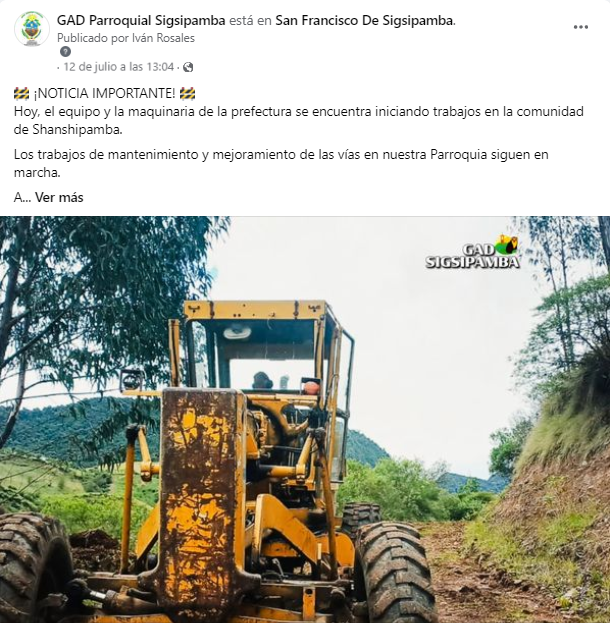Viewport: 610px width, 623px height.
Task: Click the construction barrier emoji before NOTICIA
Action: point(21,94)
